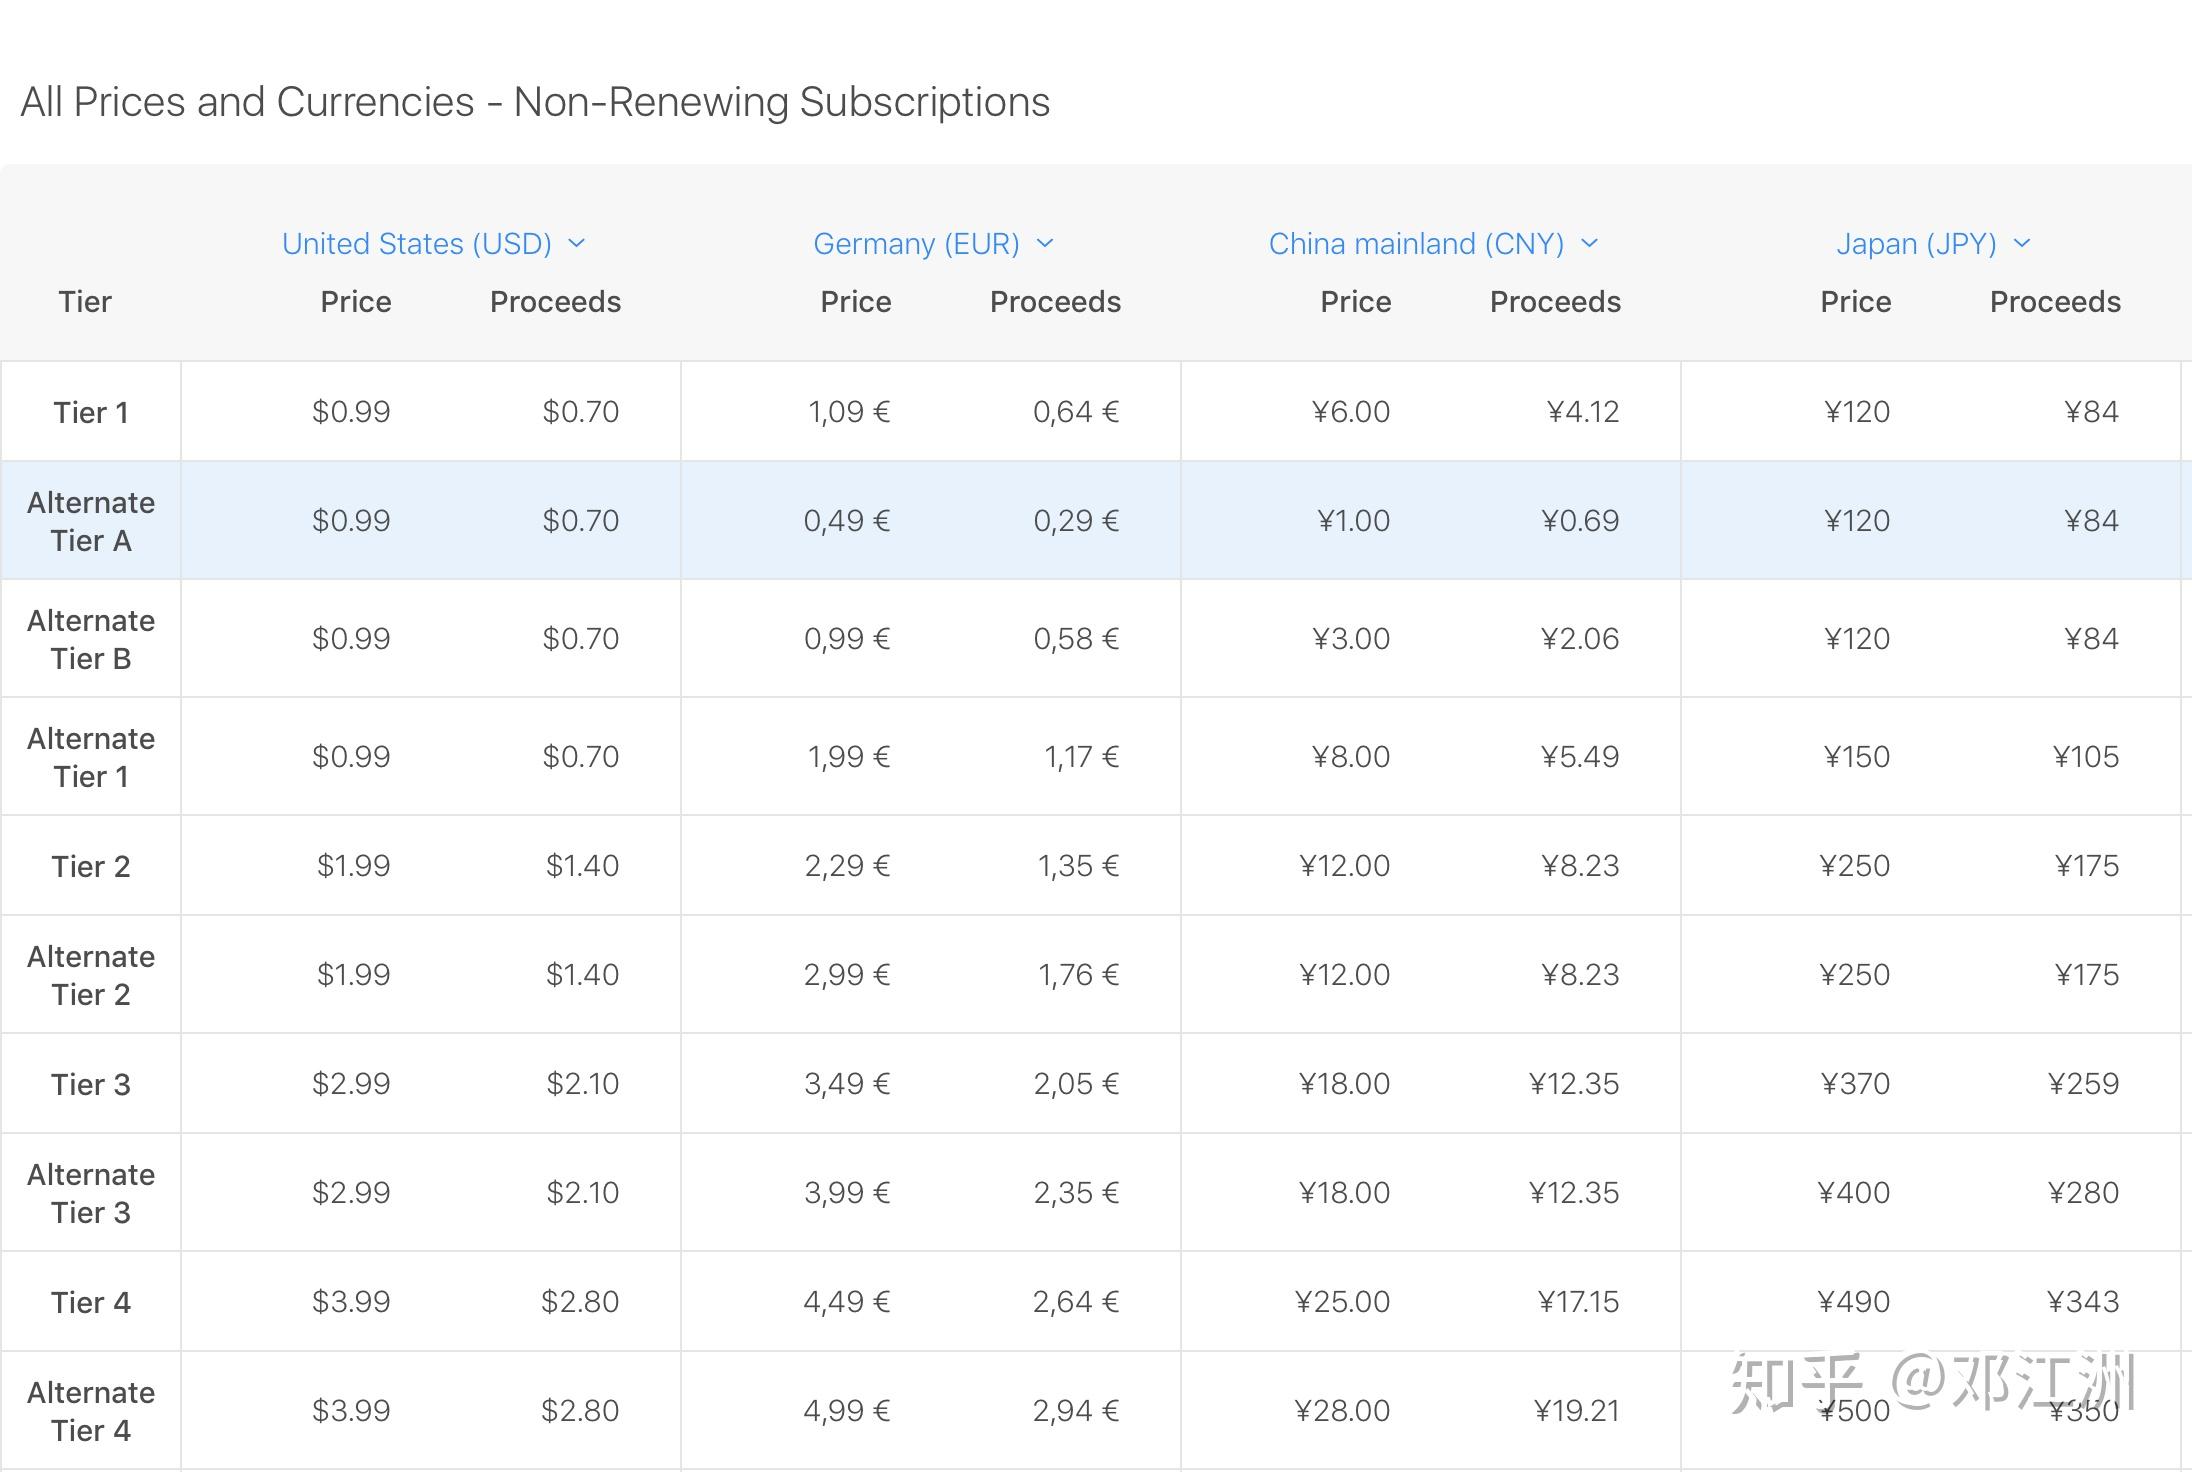This screenshot has height=1472, width=2192.
Task: Select the Tier 2 row label
Action: point(91,866)
